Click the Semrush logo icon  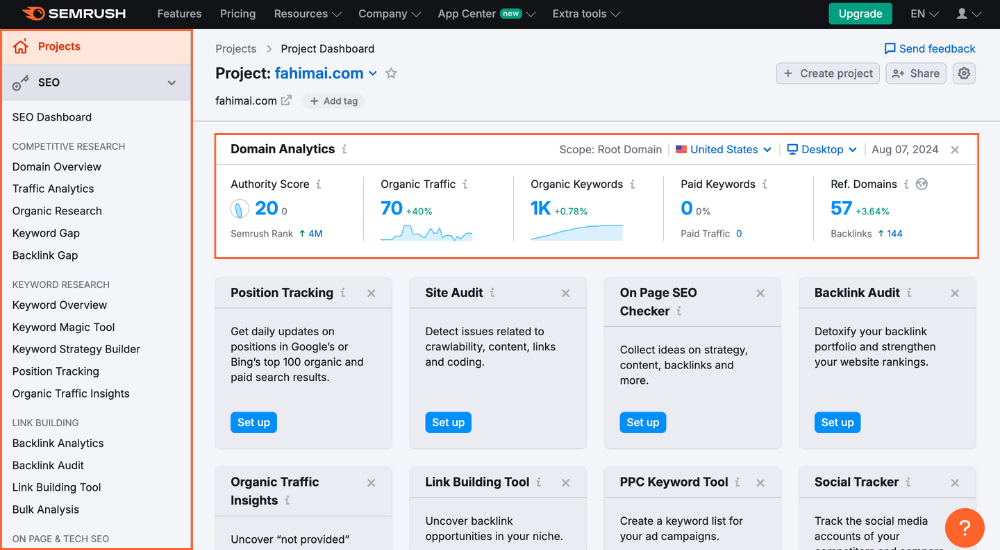click(33, 14)
